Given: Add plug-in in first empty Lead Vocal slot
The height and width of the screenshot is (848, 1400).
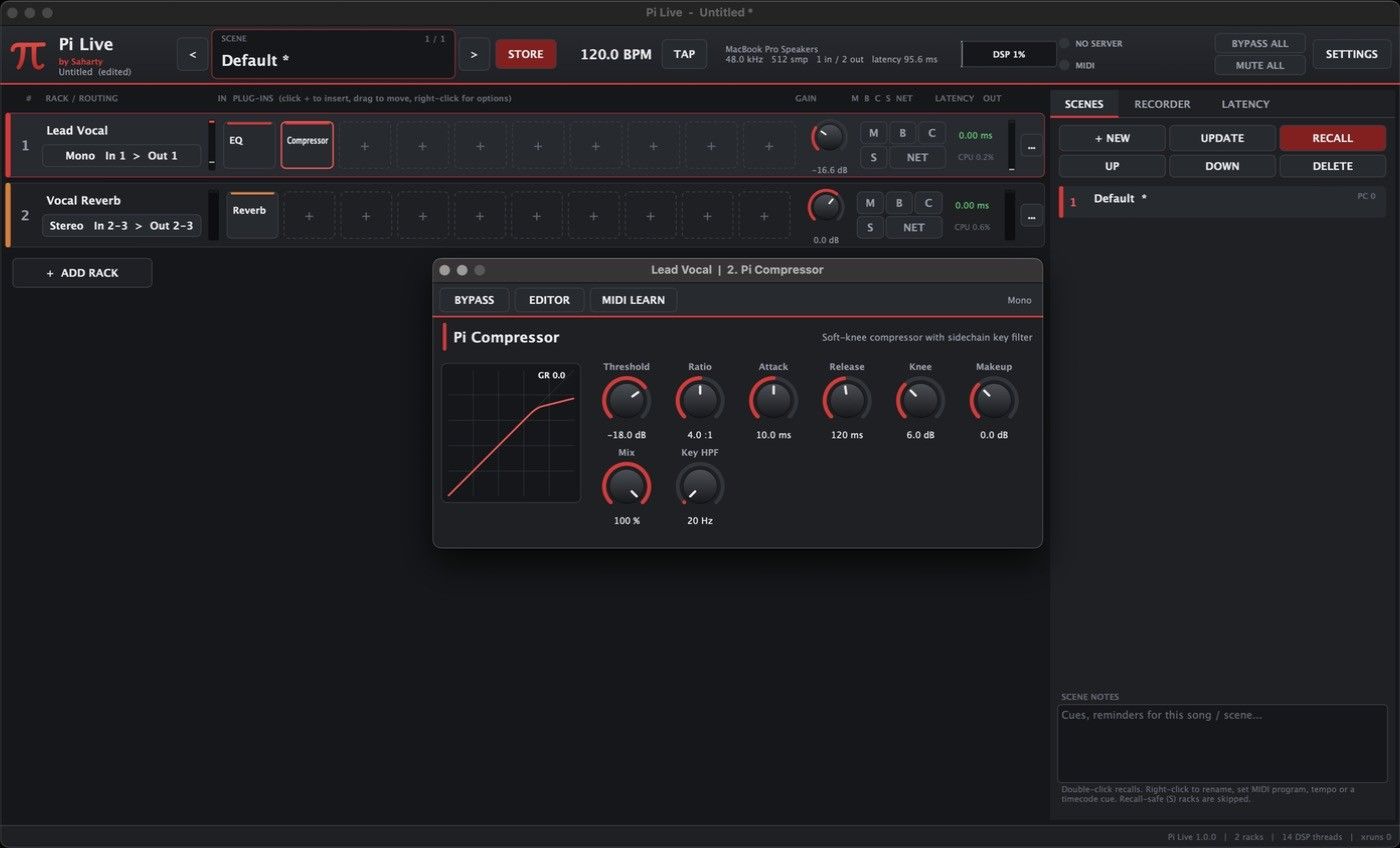Looking at the screenshot, I should (x=364, y=146).
